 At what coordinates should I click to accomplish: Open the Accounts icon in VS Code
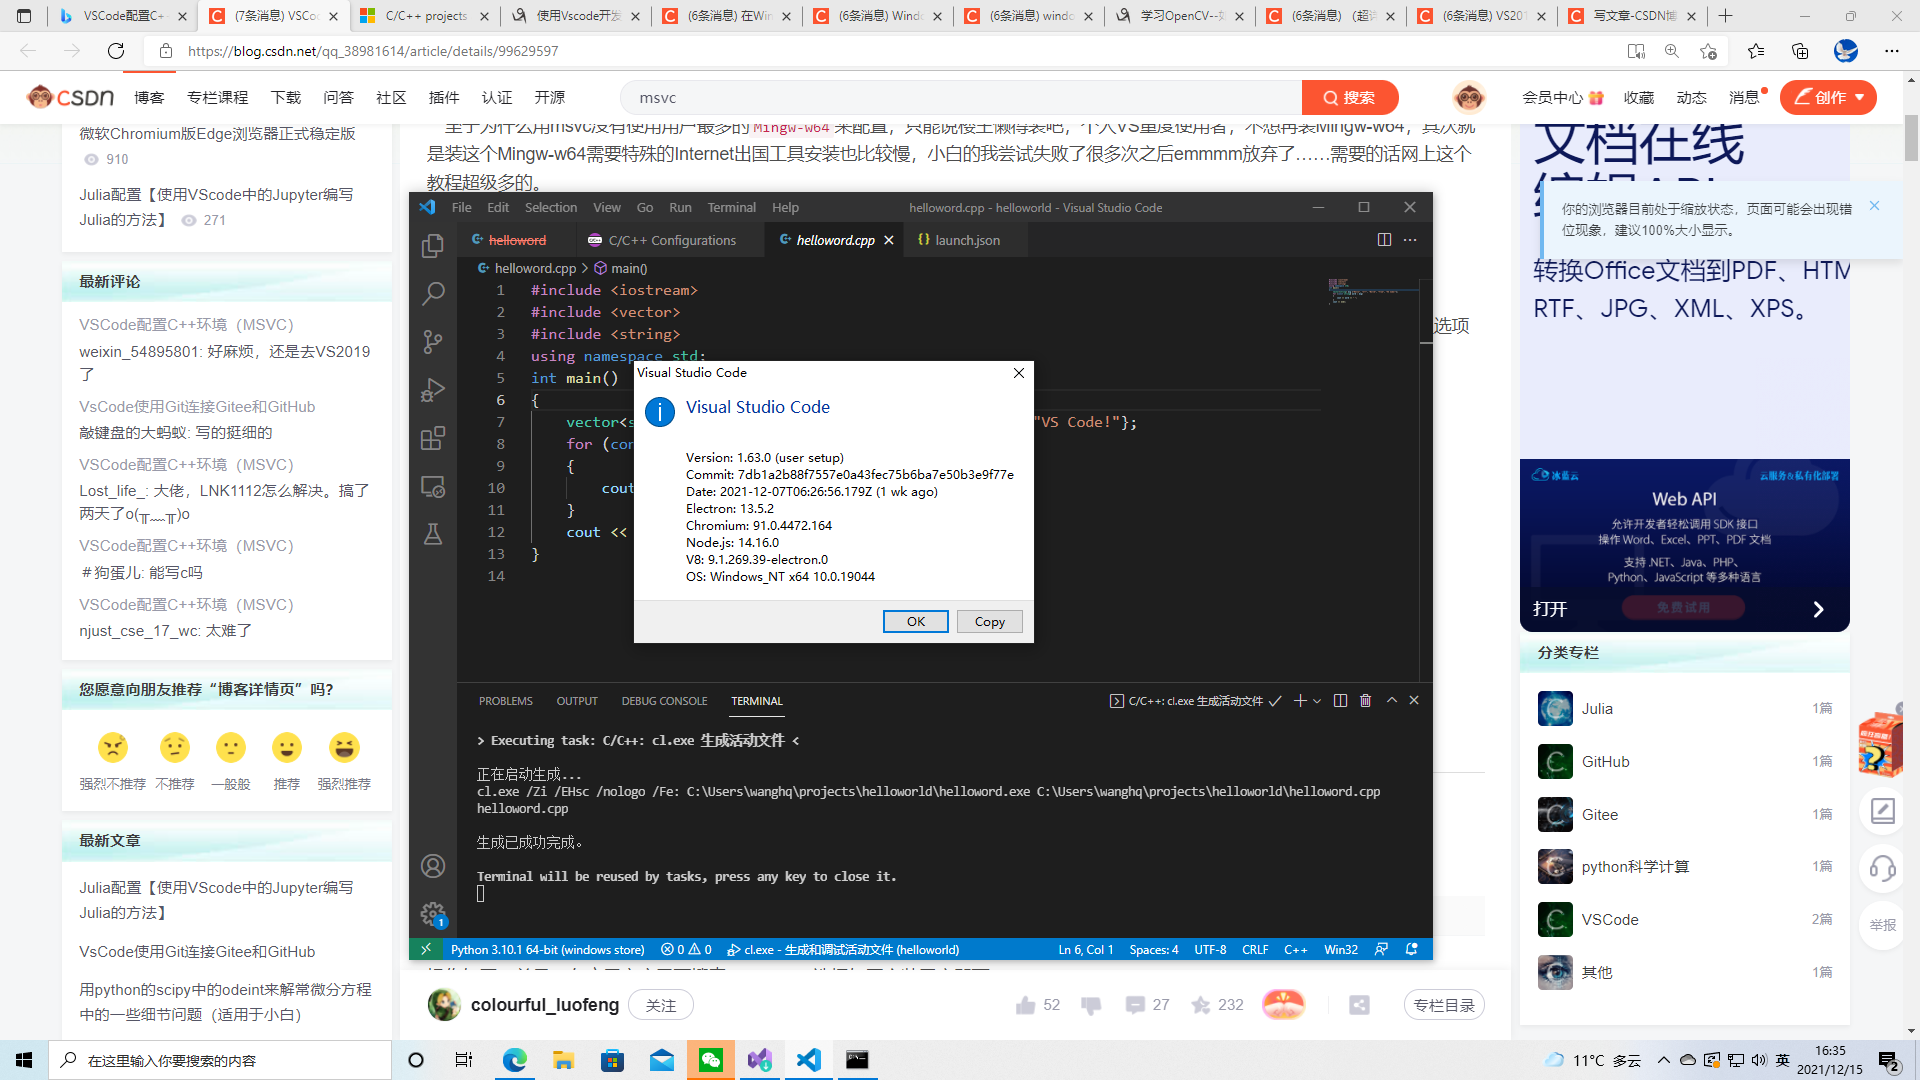(433, 866)
